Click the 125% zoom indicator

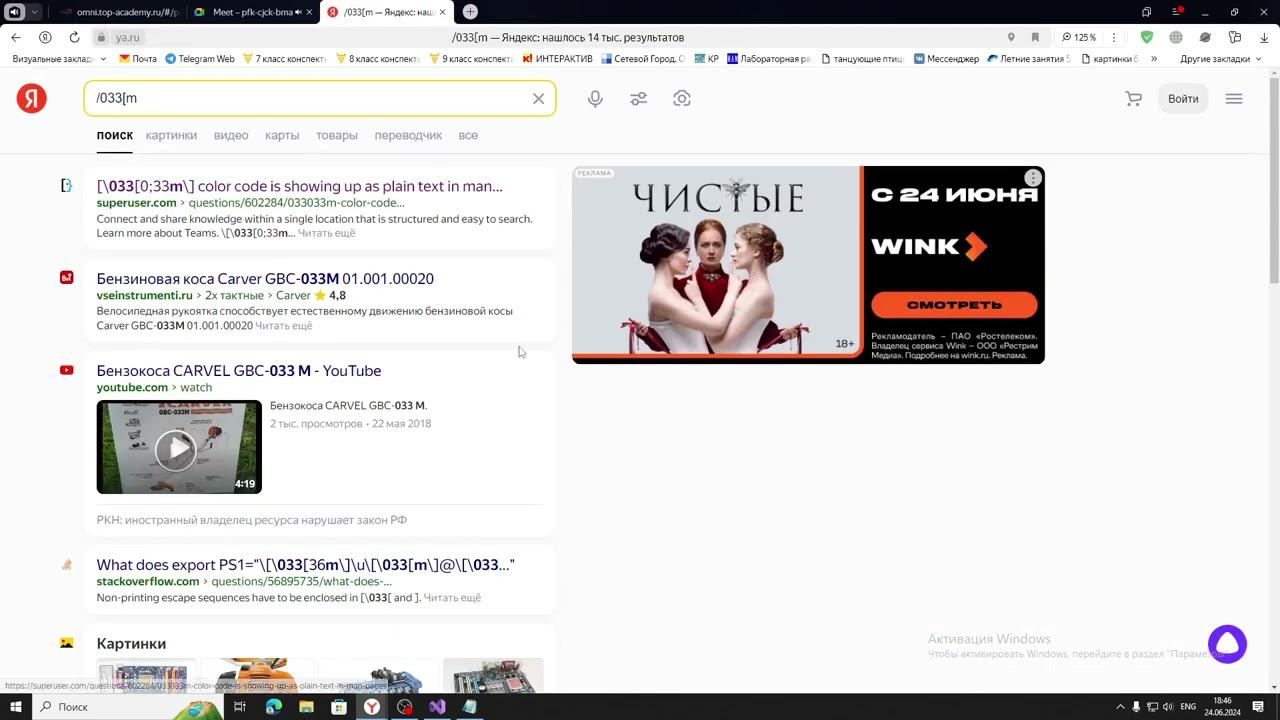1079,37
